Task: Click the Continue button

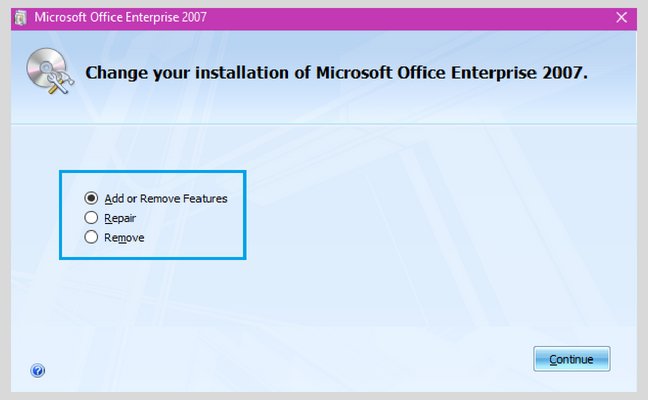Action: [572, 359]
